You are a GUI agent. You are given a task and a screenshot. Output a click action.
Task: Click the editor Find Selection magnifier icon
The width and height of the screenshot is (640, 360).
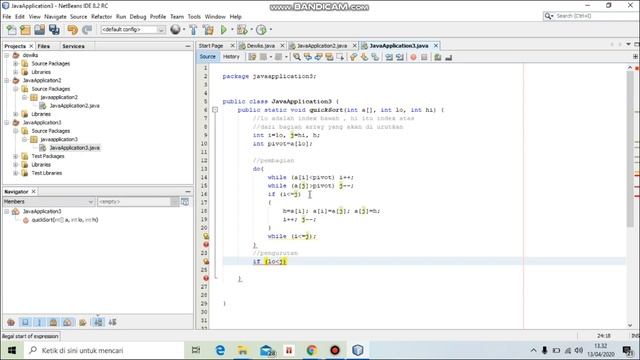tap(297, 57)
